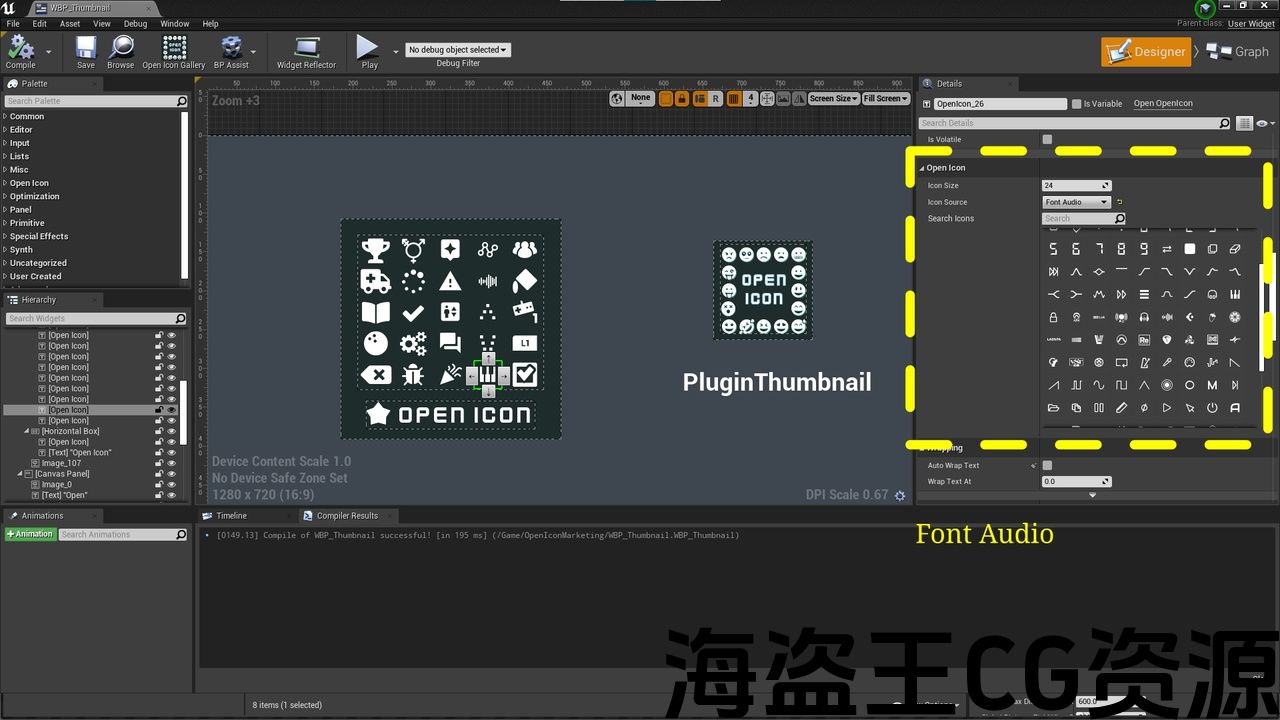The image size is (1280, 720).
Task: Enable the Is Variable checkbox
Action: [x=1076, y=104]
